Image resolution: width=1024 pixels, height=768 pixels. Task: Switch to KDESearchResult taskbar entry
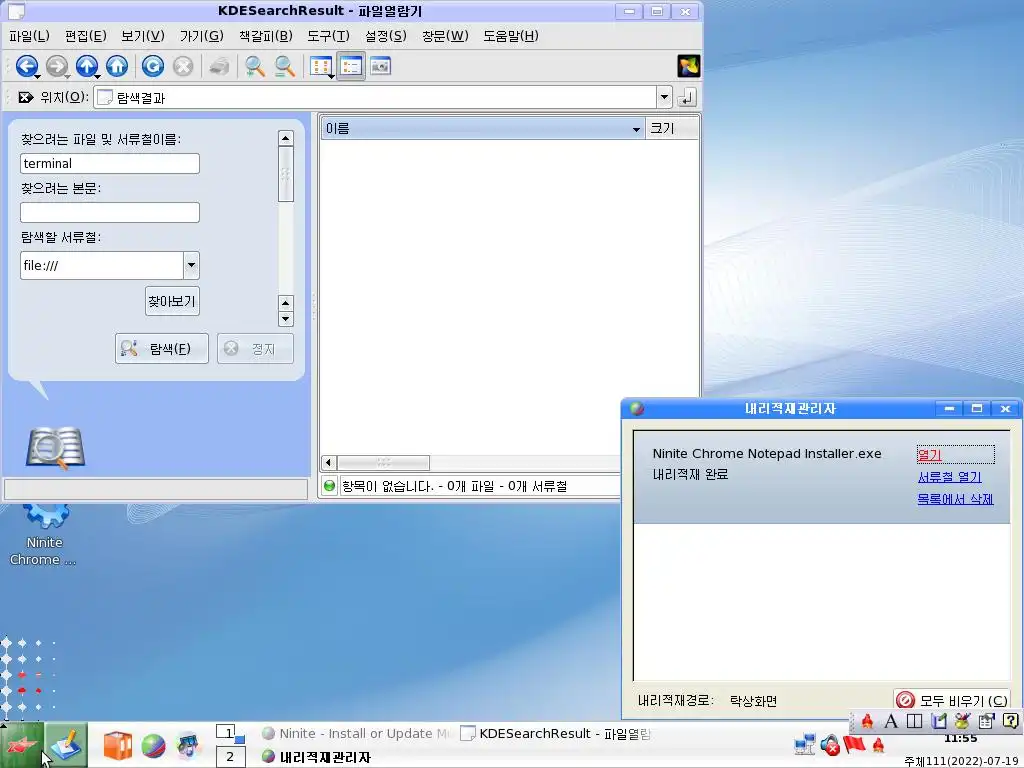tap(555, 733)
